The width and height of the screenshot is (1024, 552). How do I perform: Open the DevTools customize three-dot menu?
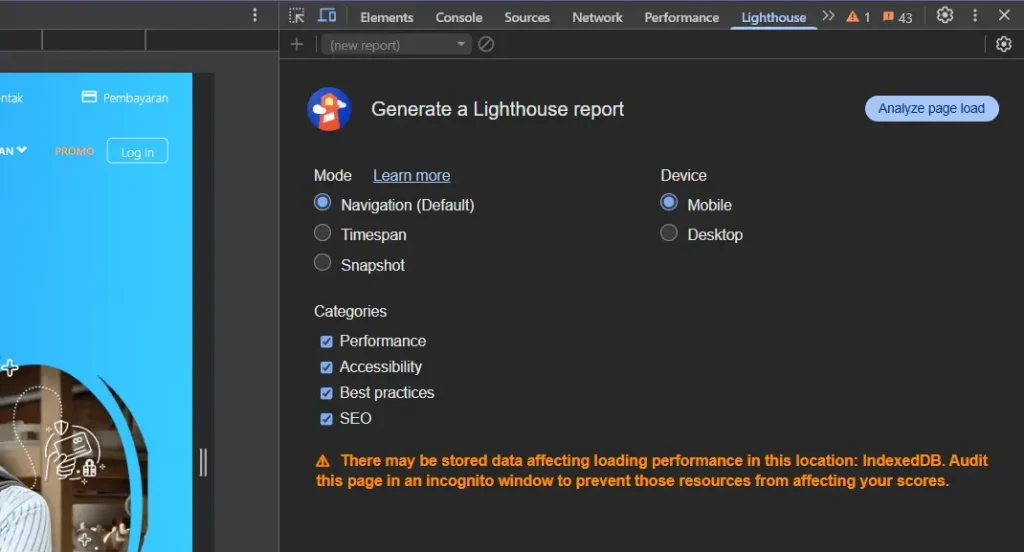pyautogui.click(x=975, y=15)
